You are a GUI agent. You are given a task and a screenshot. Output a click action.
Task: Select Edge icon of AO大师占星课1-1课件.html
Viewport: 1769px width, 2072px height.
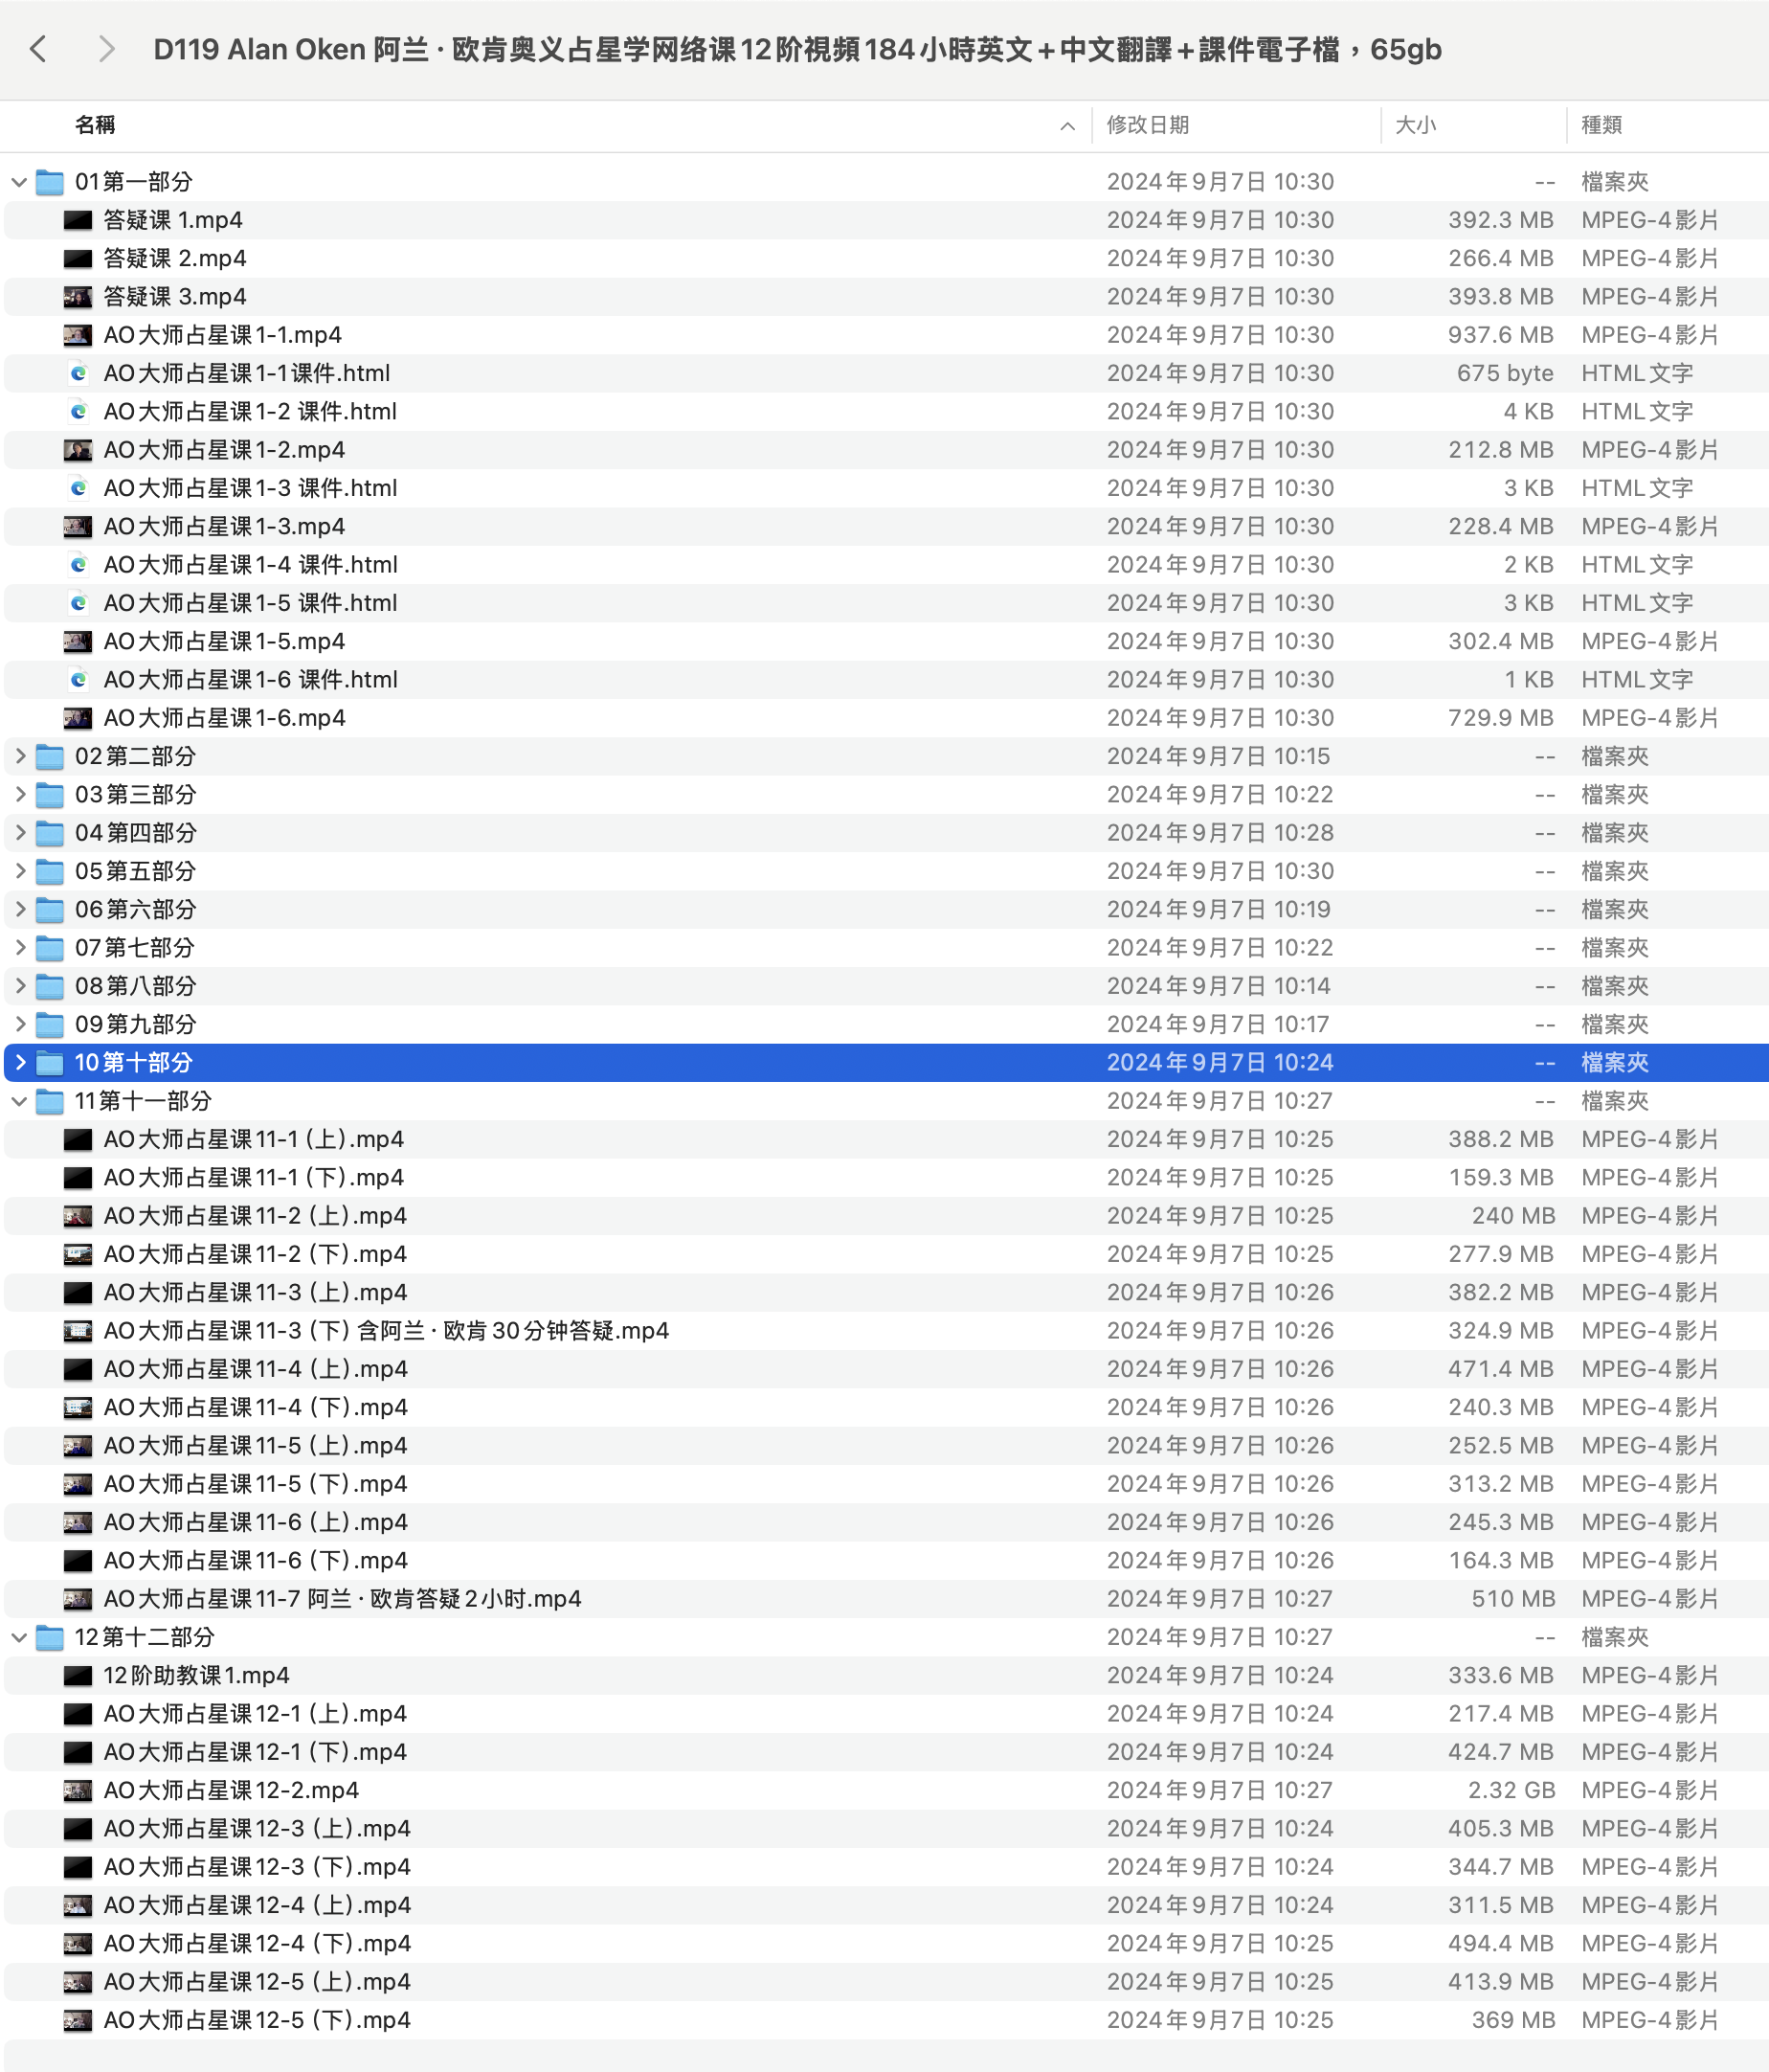coord(78,373)
